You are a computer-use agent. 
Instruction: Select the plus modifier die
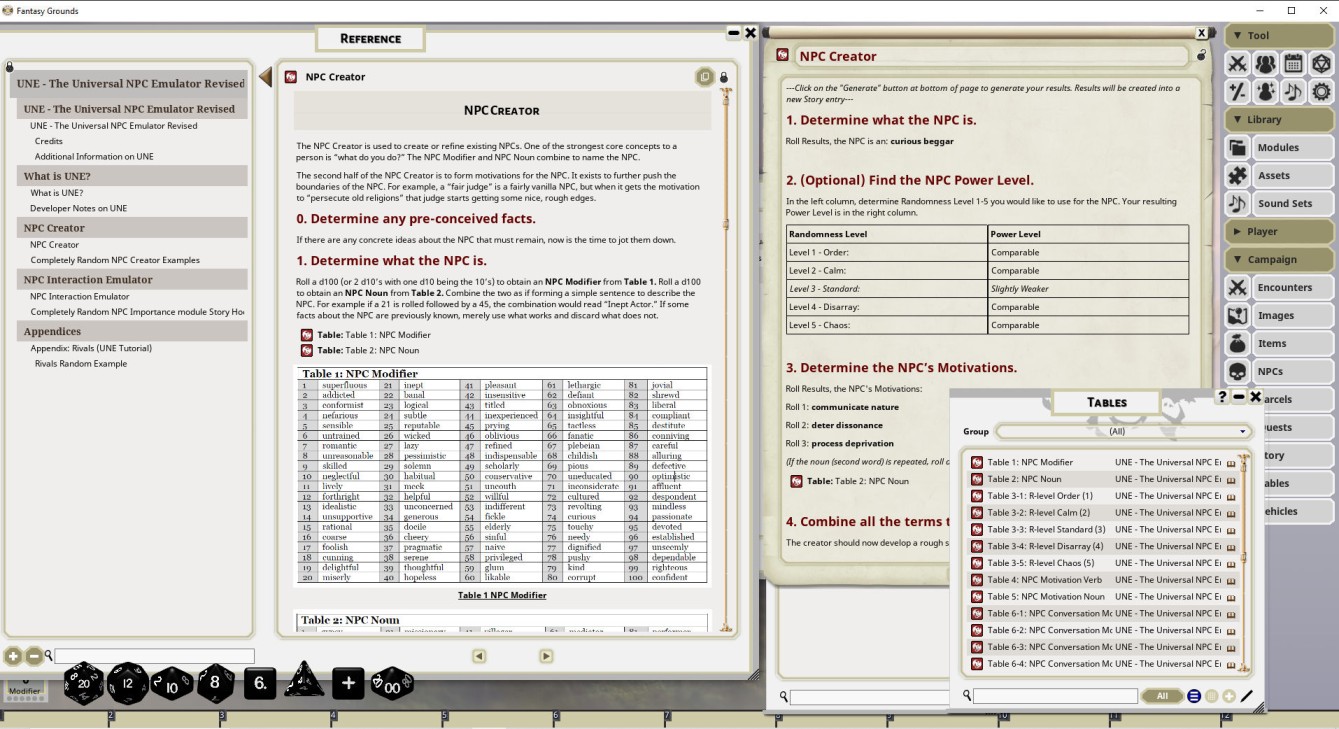348,684
